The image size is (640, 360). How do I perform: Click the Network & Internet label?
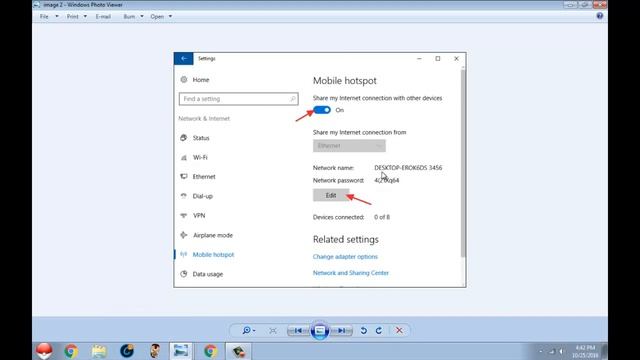tap(204, 118)
